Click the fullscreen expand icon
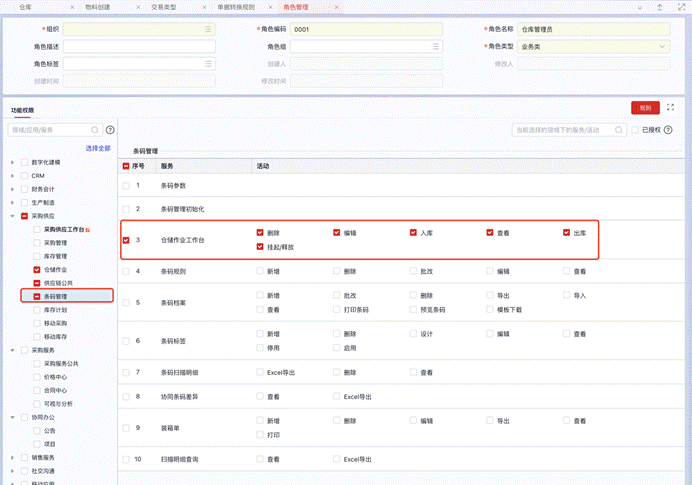Viewport: 692px width, 485px height. coord(670,107)
